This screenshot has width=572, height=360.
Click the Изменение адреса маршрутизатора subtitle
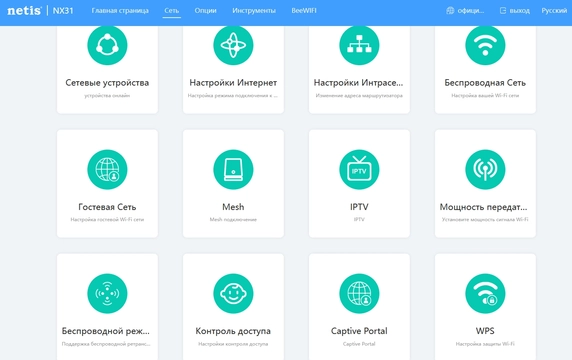click(x=359, y=96)
